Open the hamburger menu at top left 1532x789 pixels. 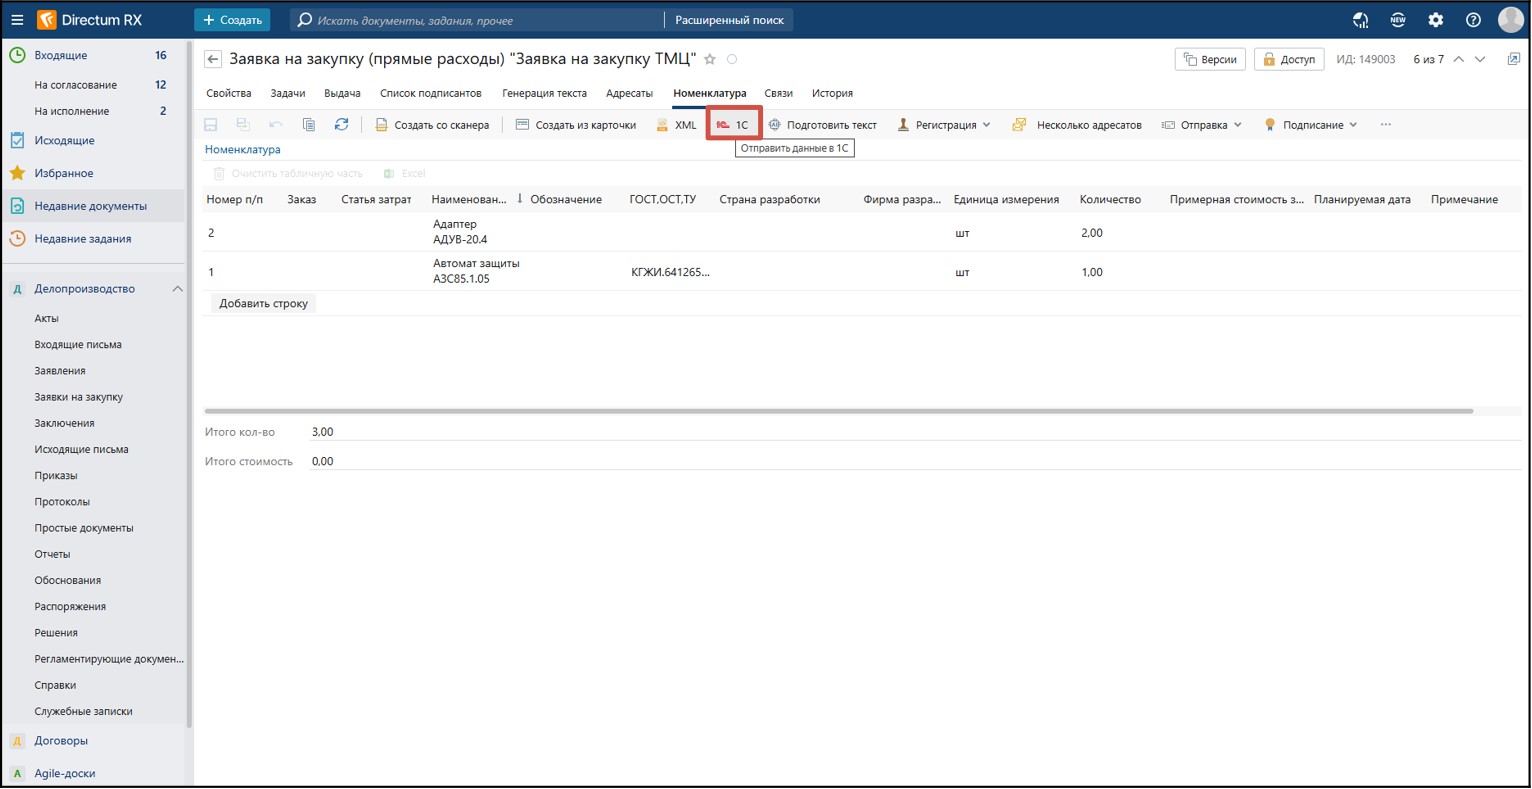[17, 20]
